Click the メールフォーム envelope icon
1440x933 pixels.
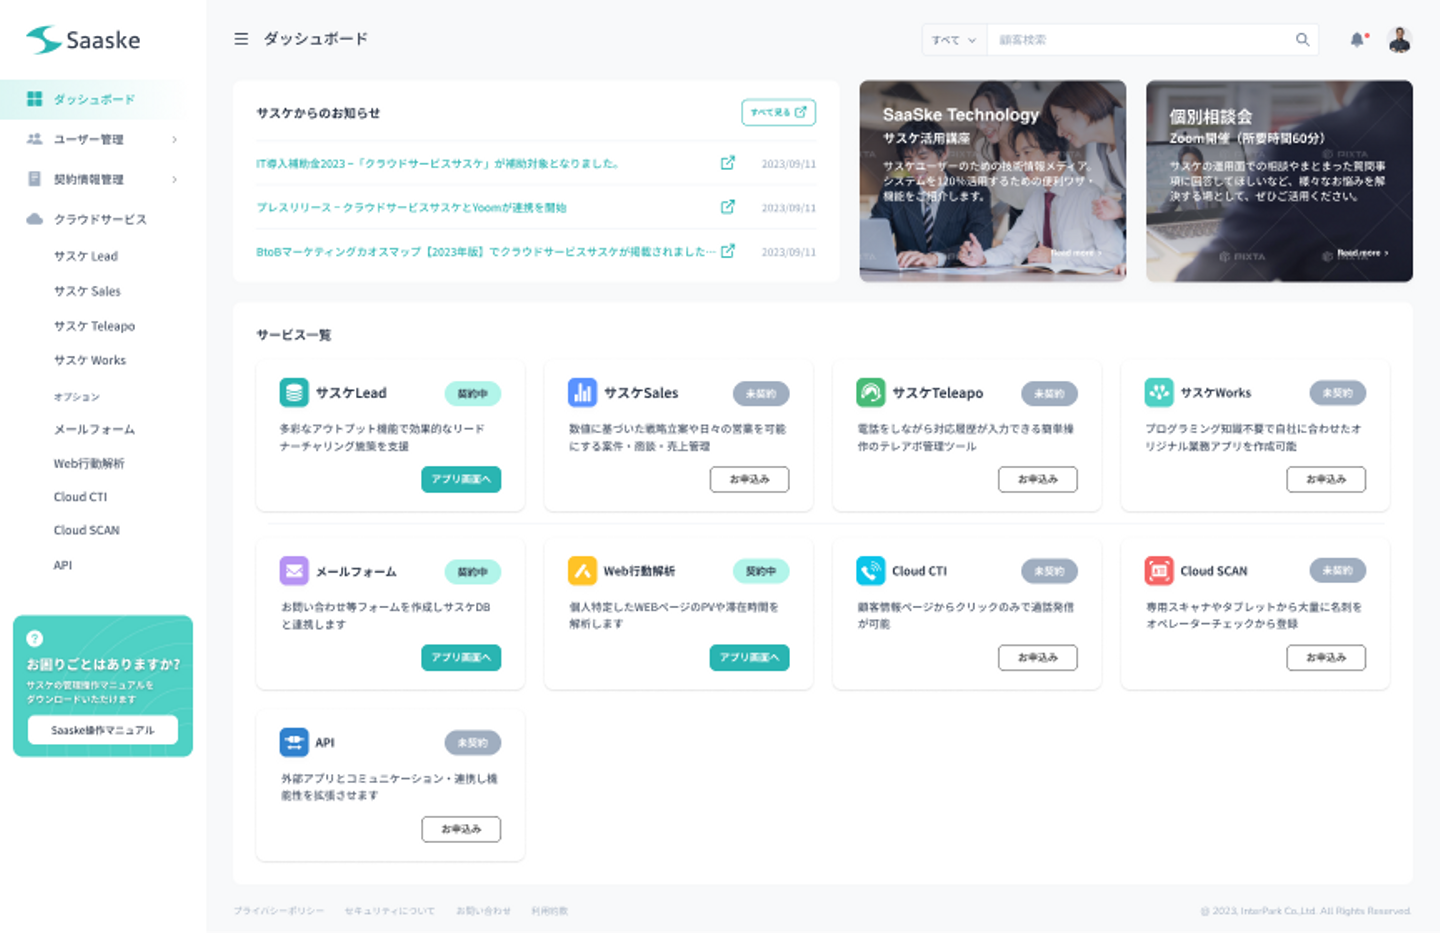(x=294, y=571)
